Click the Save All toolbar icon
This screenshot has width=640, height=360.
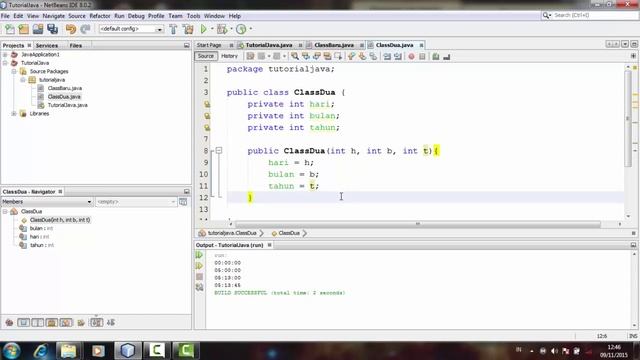coord(52,29)
